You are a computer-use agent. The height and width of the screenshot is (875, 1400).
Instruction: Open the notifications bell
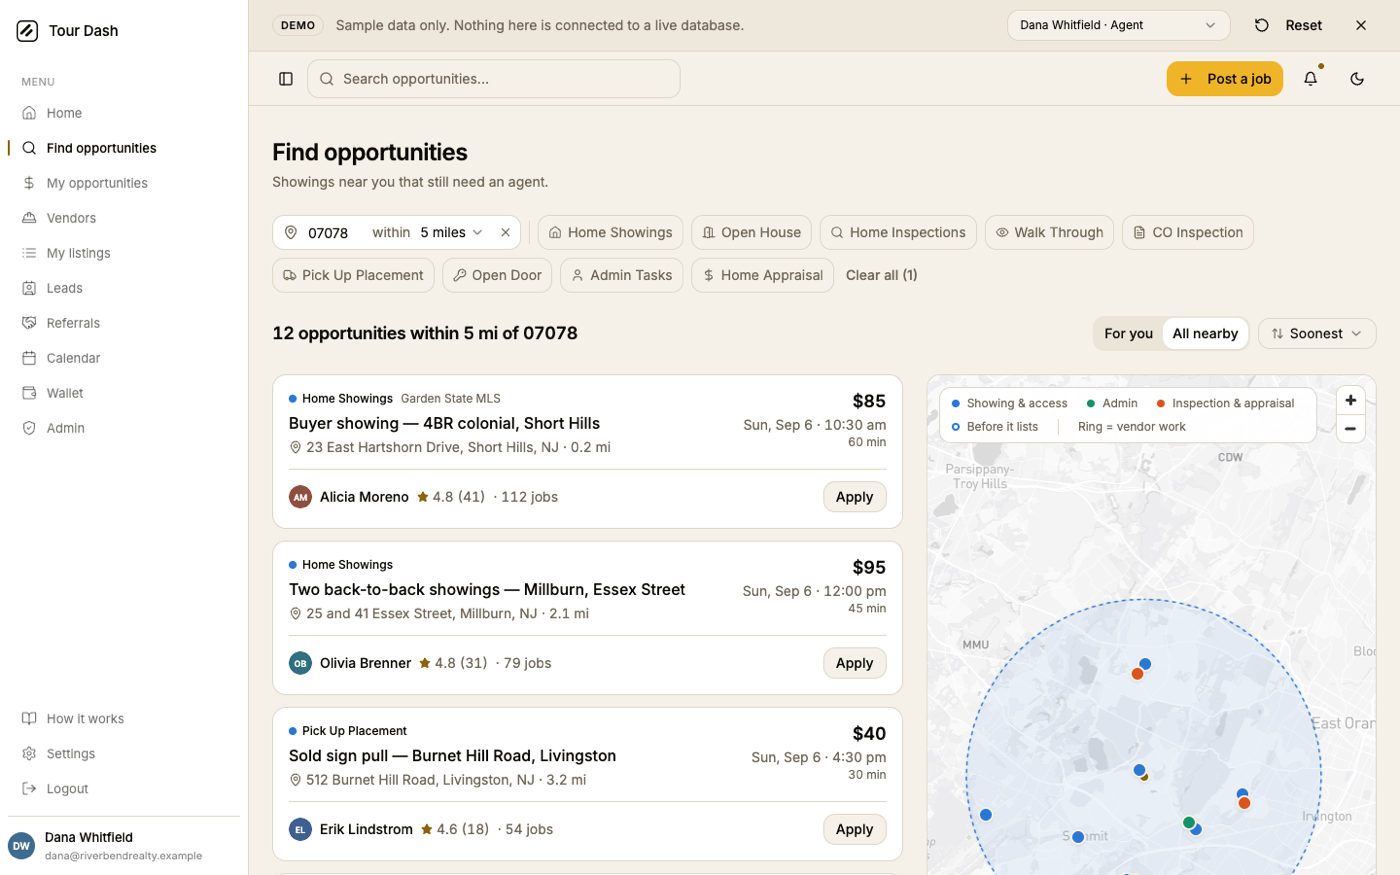tap(1310, 79)
